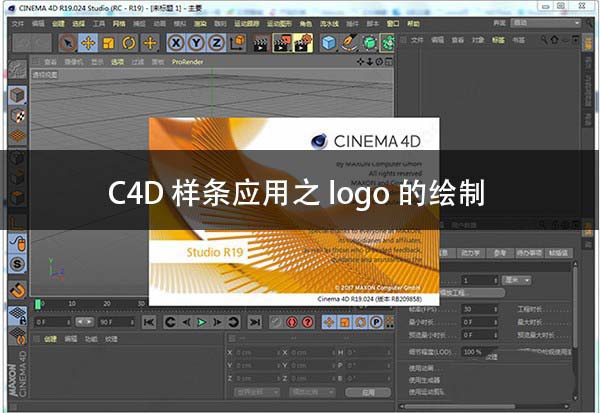Viewport: 600px width, 413px height.
Task: Toggle Scale keyframe recording icon
Action: click(x=344, y=322)
